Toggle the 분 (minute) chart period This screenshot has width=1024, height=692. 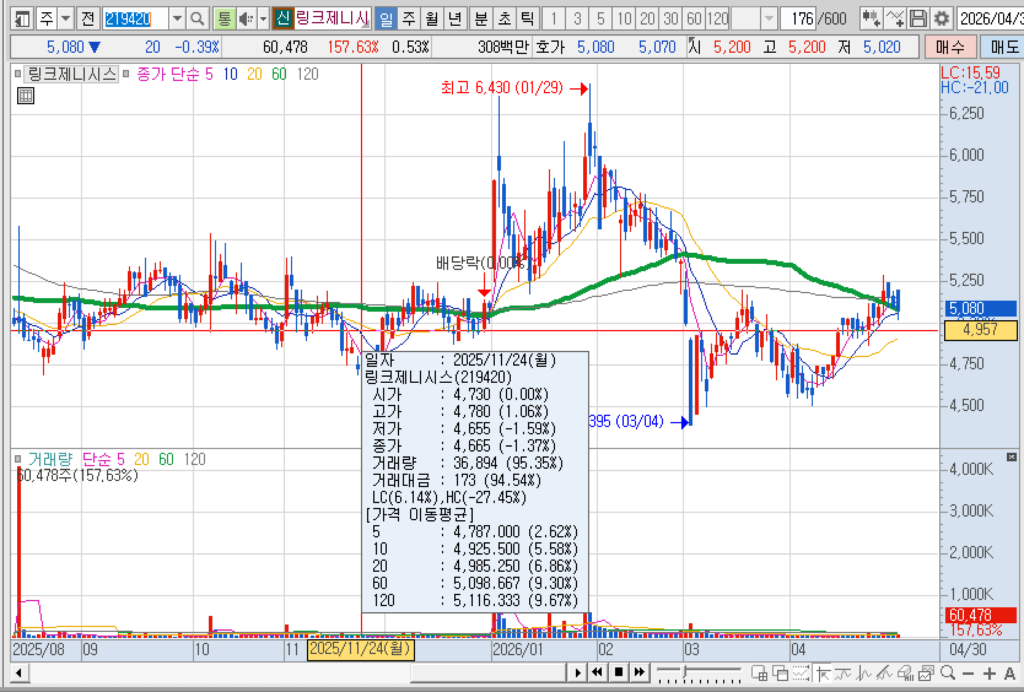coord(481,18)
